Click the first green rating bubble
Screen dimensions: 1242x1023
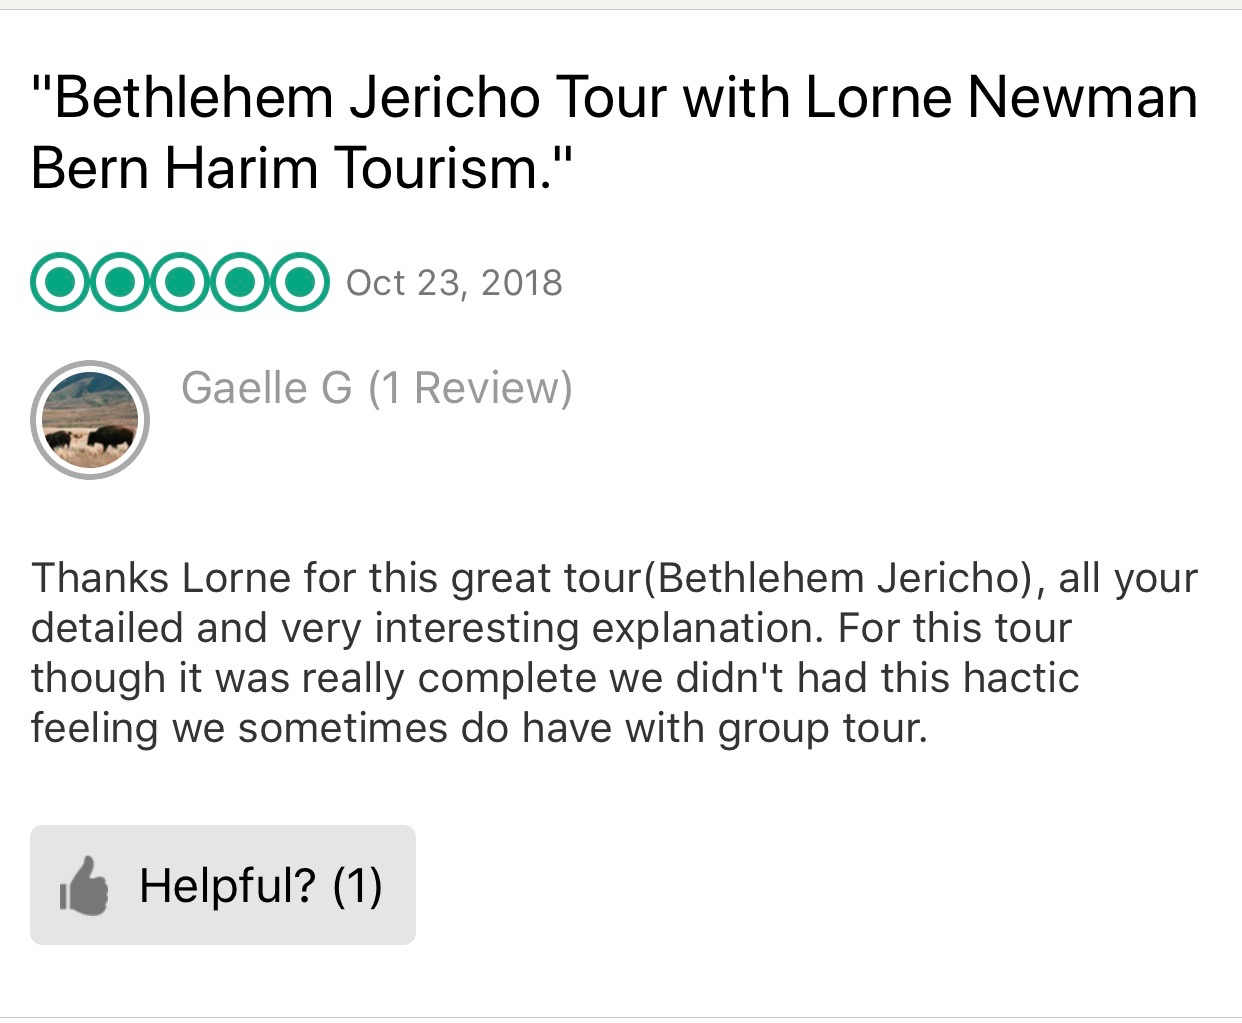pyautogui.click(x=60, y=283)
